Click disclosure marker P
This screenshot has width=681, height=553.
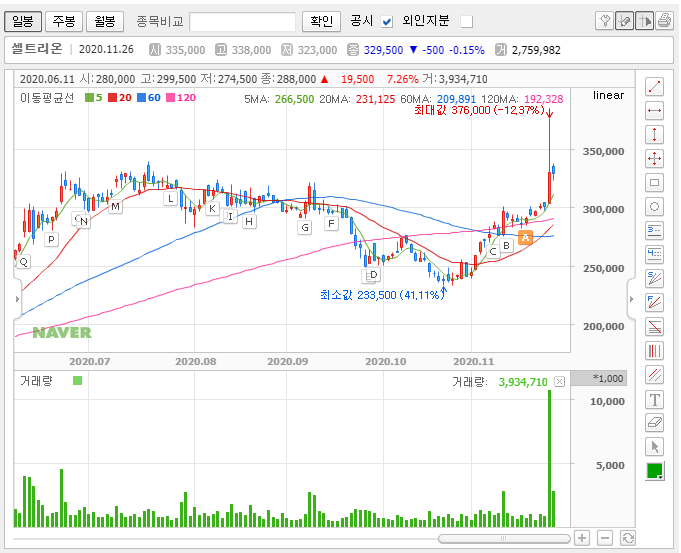(52, 239)
